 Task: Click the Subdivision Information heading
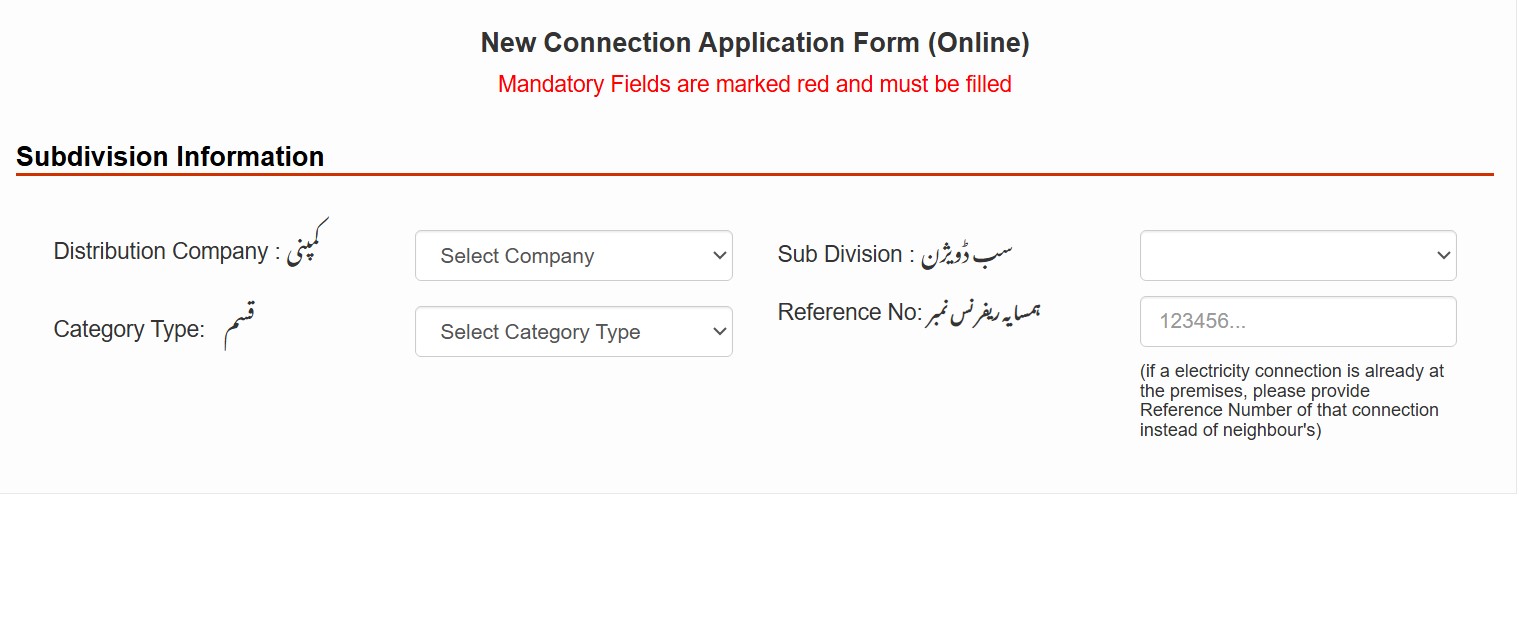[x=170, y=156]
